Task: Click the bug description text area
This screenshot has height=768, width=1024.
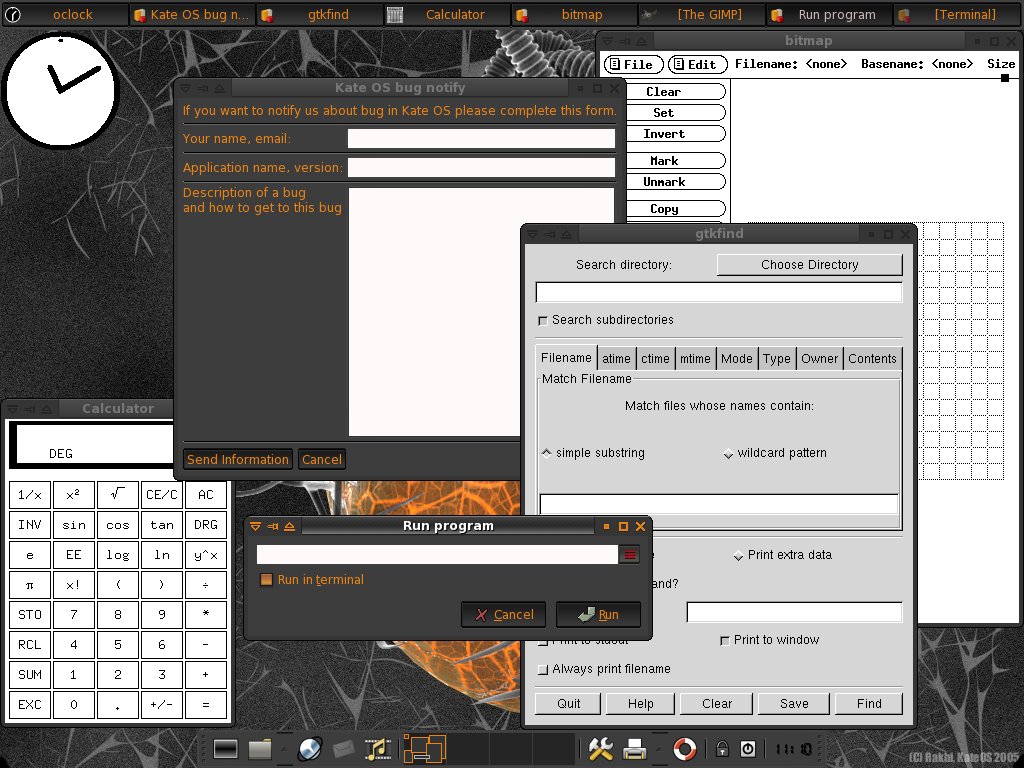Action: pyautogui.click(x=481, y=312)
